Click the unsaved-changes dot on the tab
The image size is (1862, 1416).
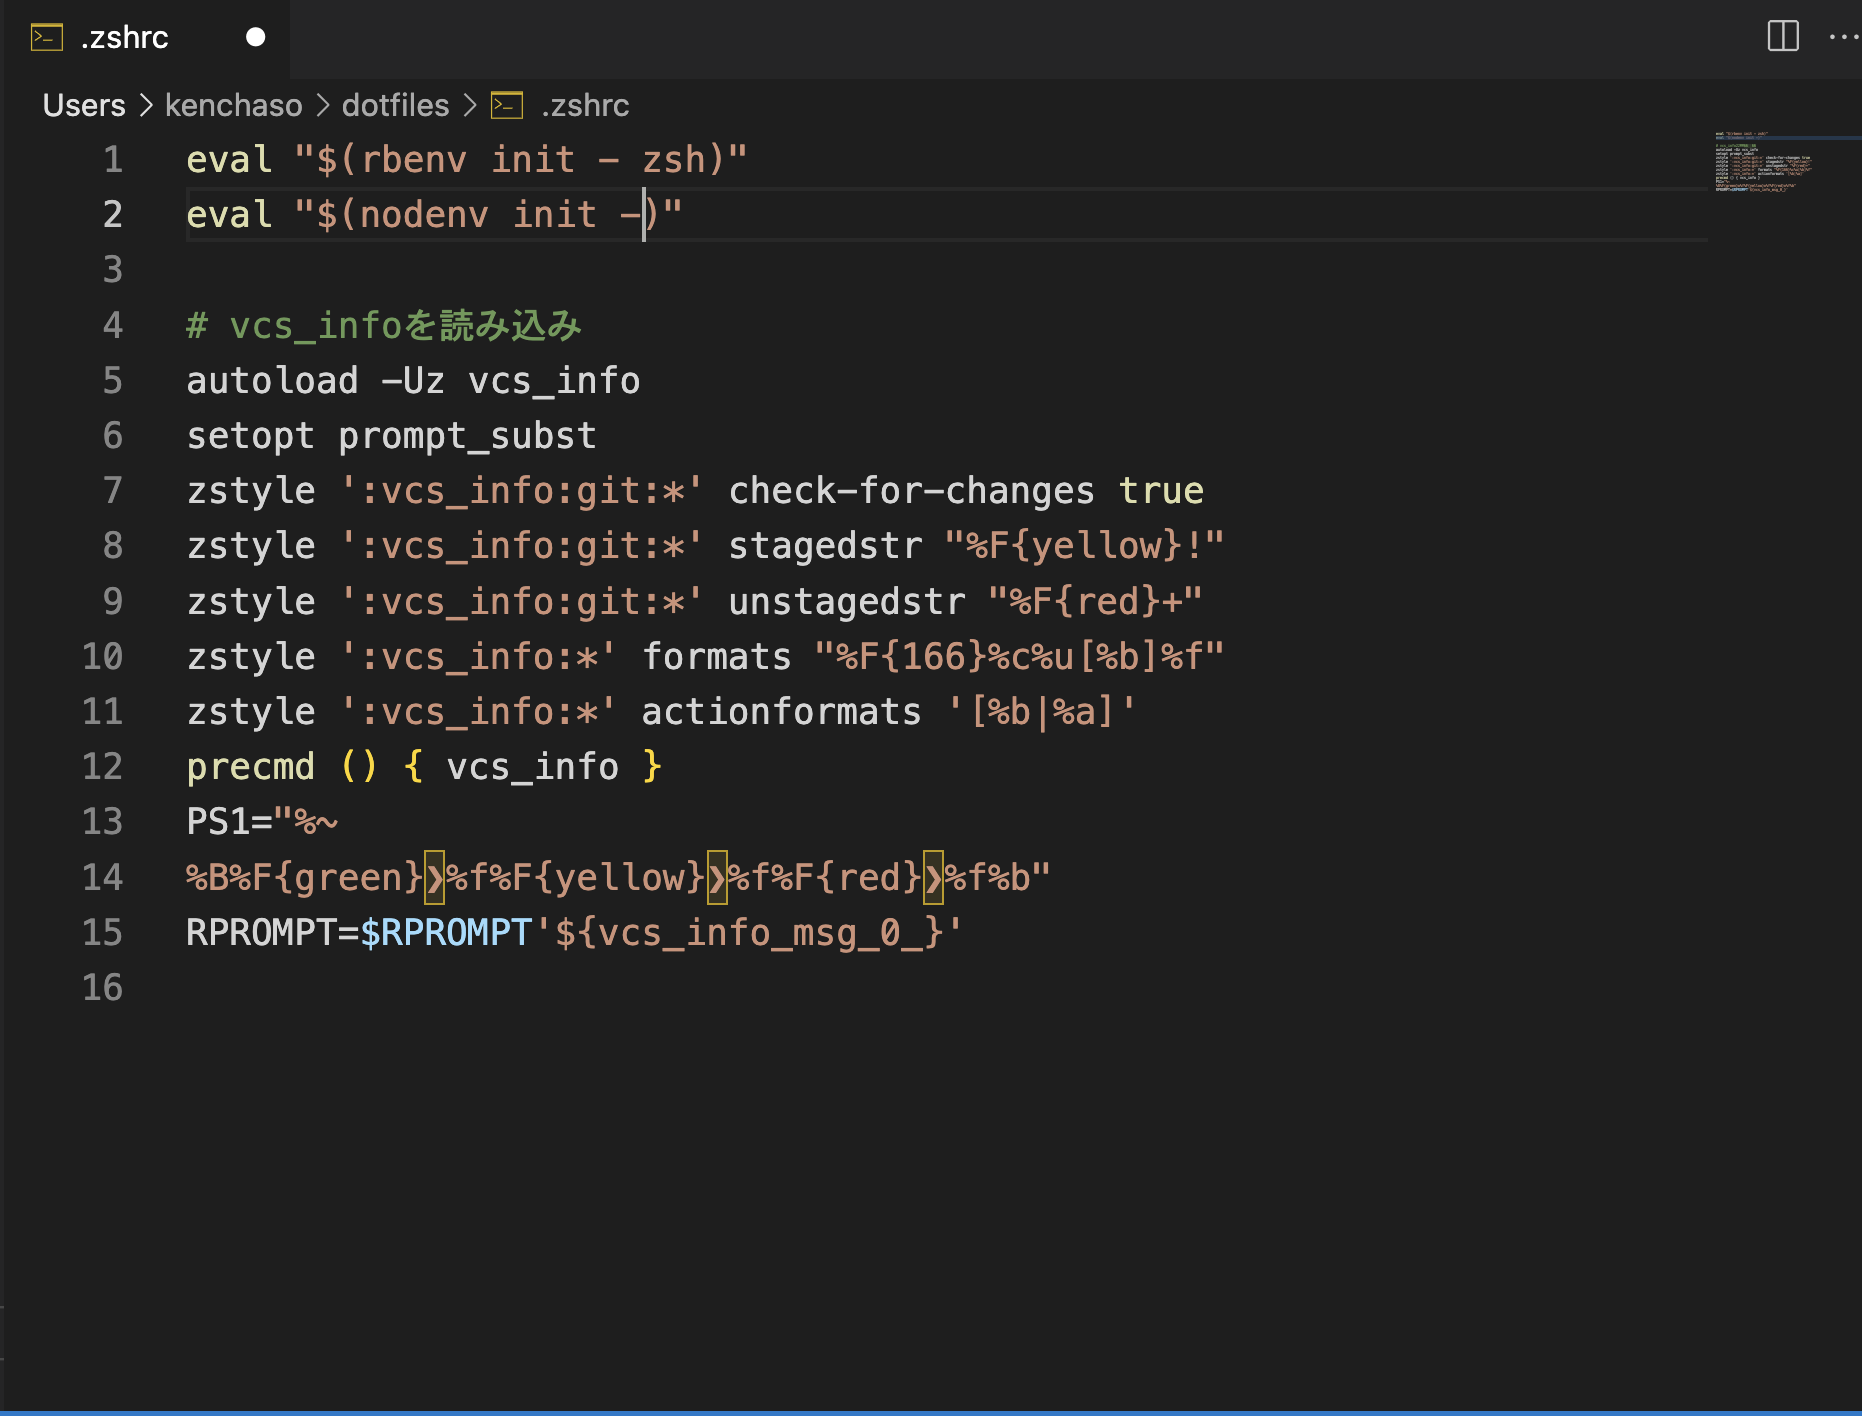click(255, 37)
